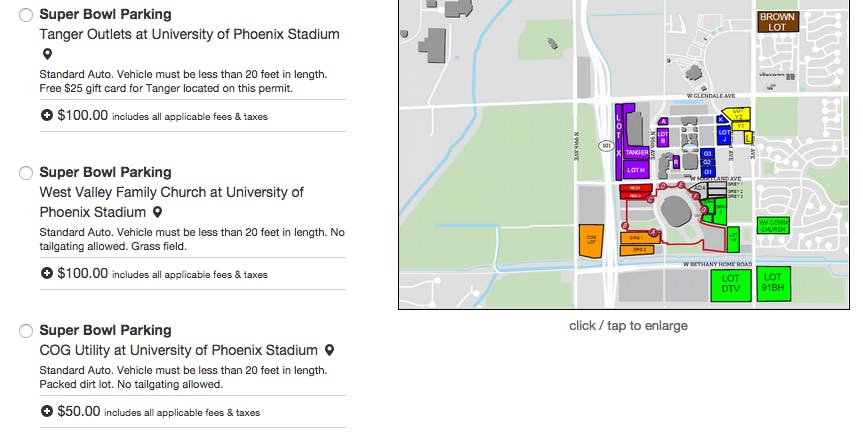The width and height of the screenshot is (863, 441).
Task: Click the stadium in the parking map thumbnail
Action: coord(677,212)
